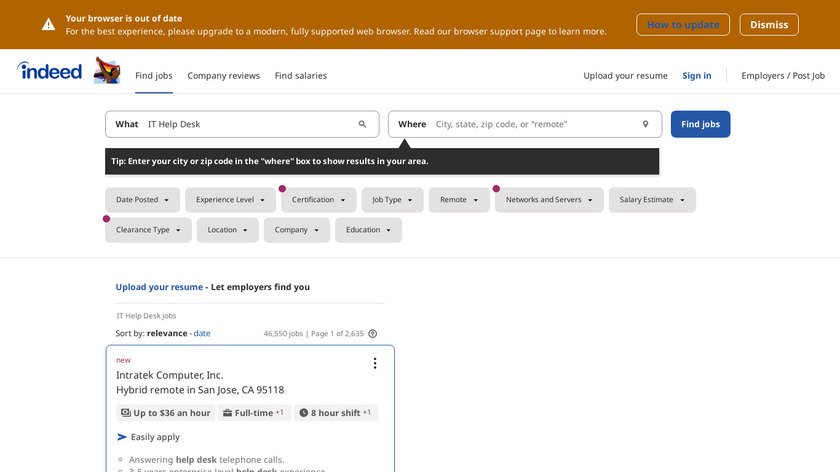Screen dimensions: 840x472
Task: Click Answering help desk telephone calls text
Action: click(207, 460)
